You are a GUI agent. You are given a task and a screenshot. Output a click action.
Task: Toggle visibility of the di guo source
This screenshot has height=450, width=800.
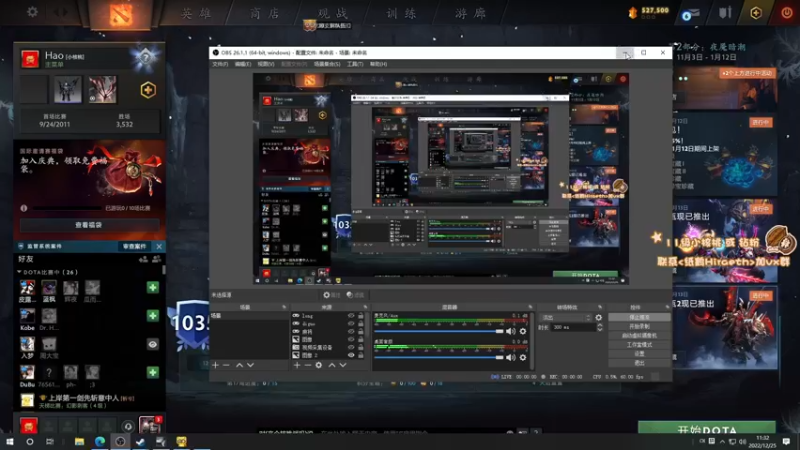coord(351,323)
